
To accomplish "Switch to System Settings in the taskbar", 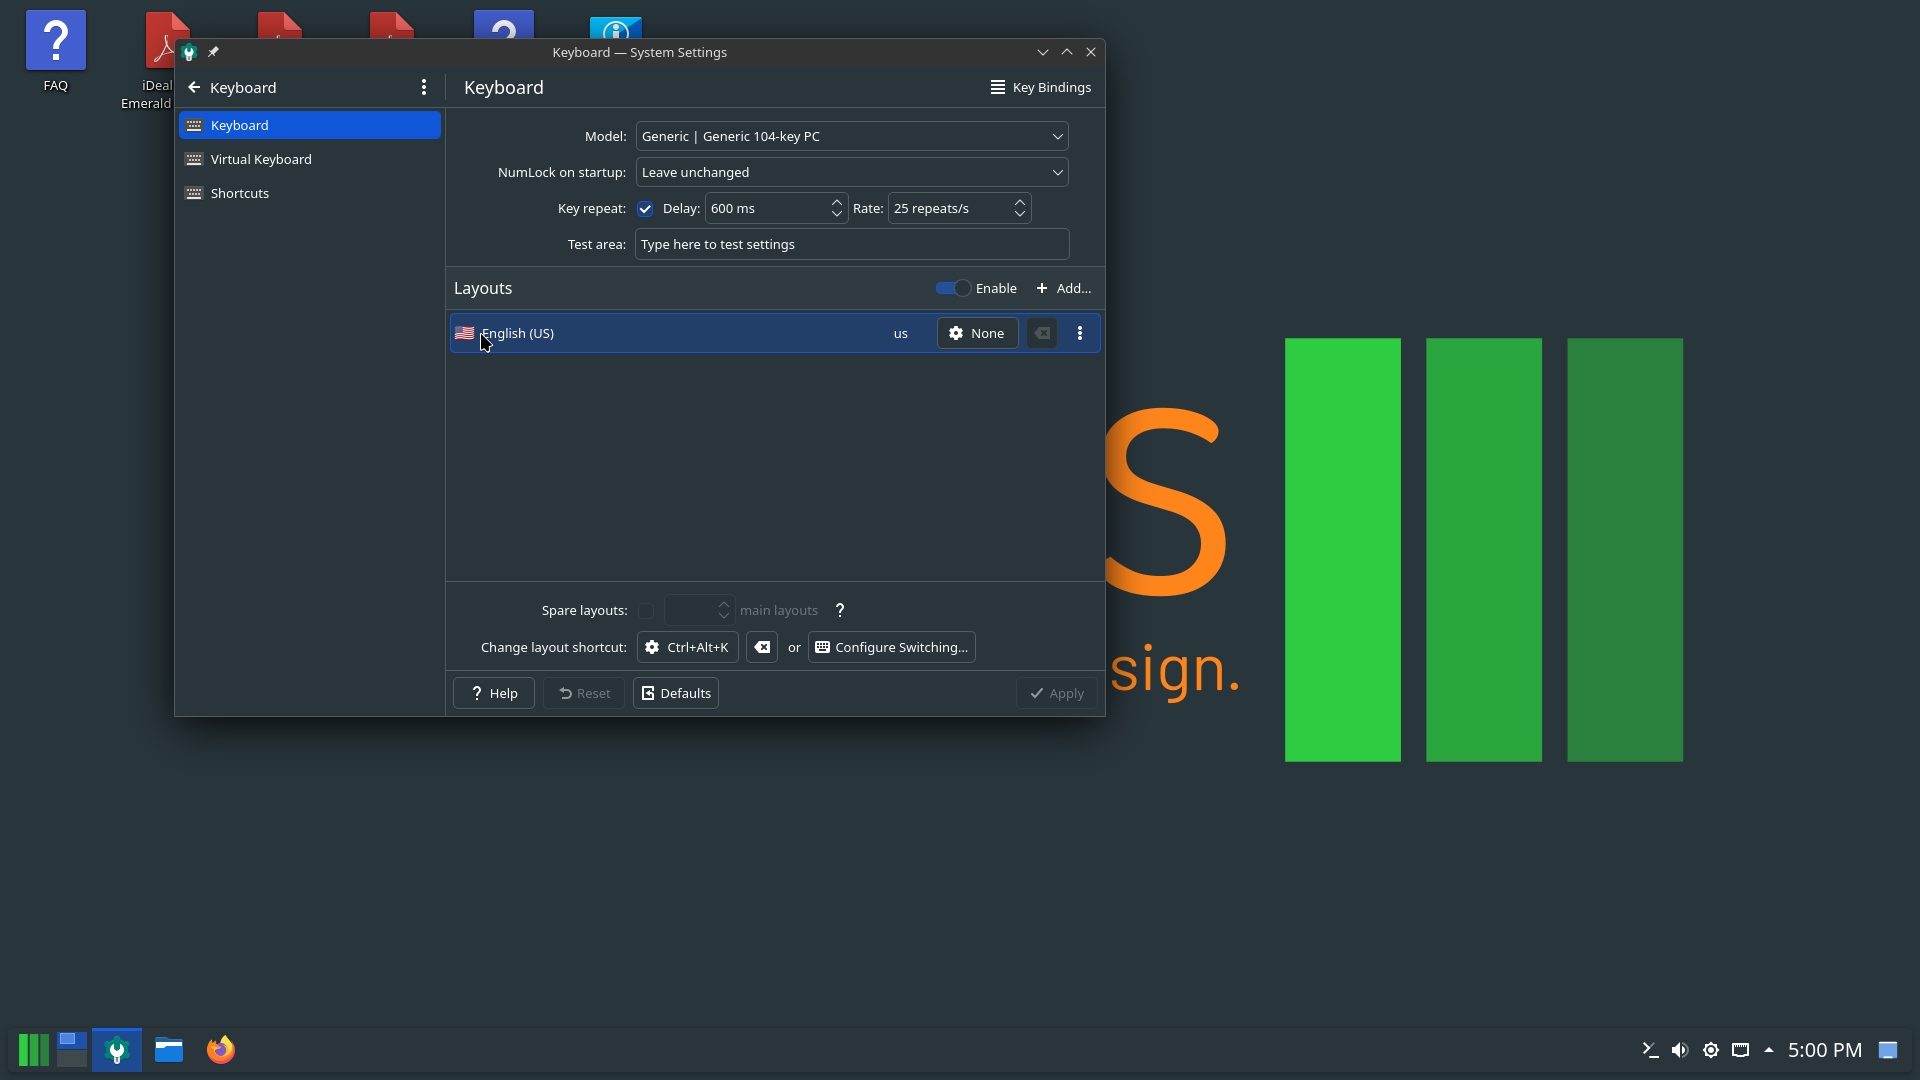I will (x=117, y=1050).
